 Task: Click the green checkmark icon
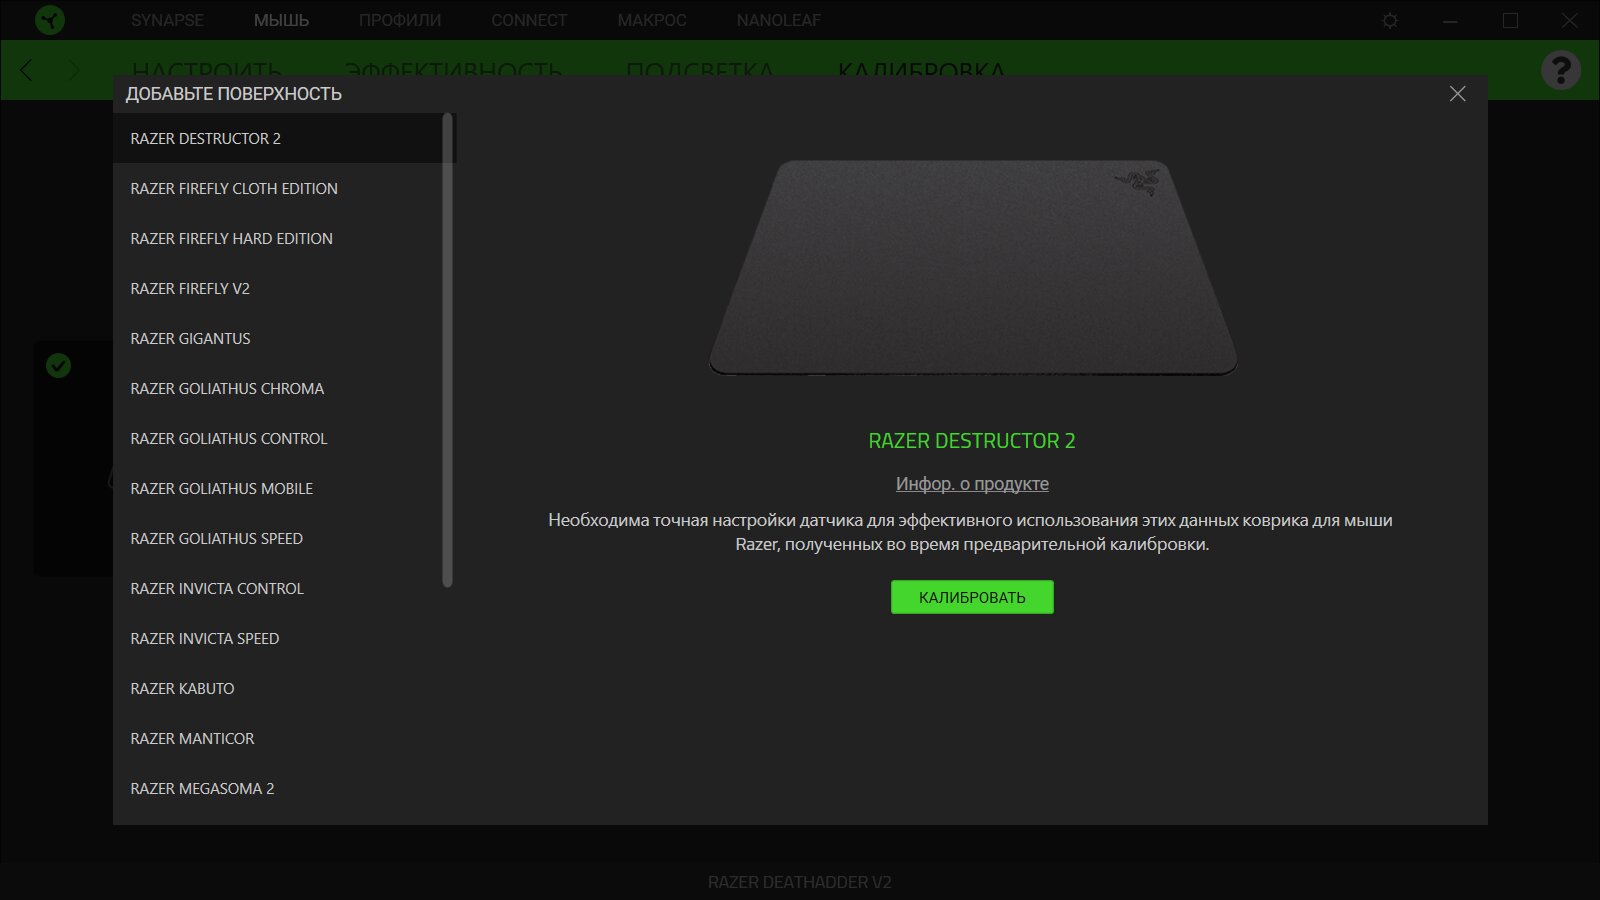(x=59, y=366)
